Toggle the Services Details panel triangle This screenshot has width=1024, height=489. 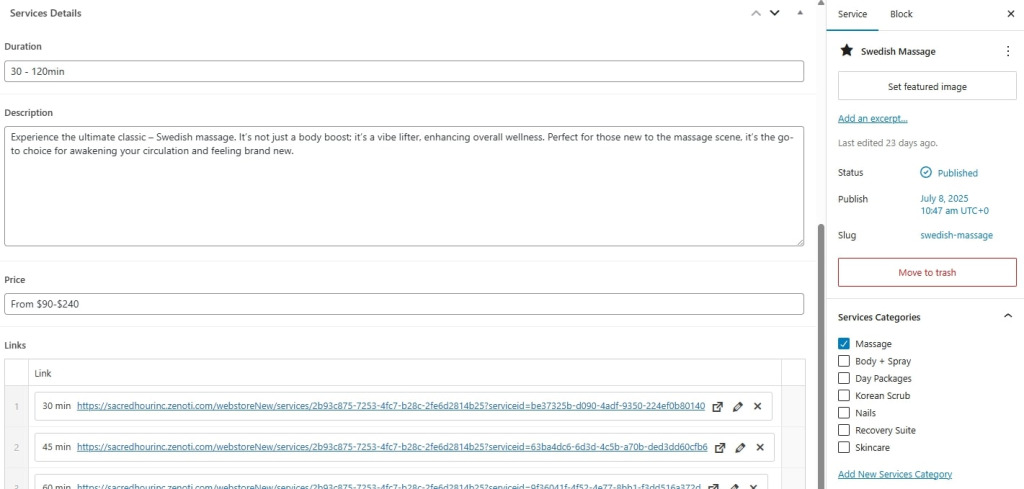(799, 13)
